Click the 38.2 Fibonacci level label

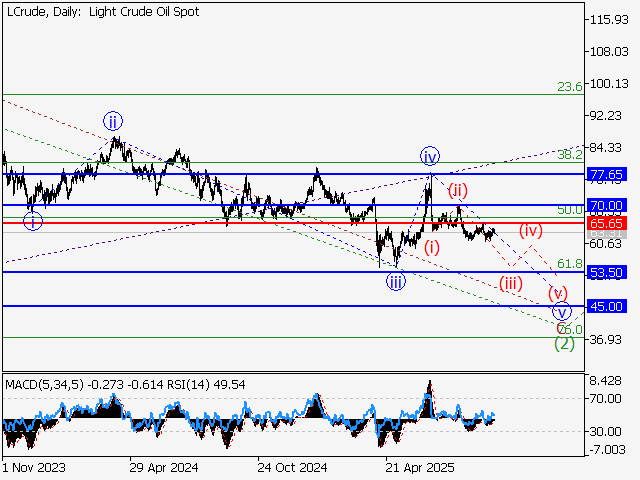click(x=570, y=155)
